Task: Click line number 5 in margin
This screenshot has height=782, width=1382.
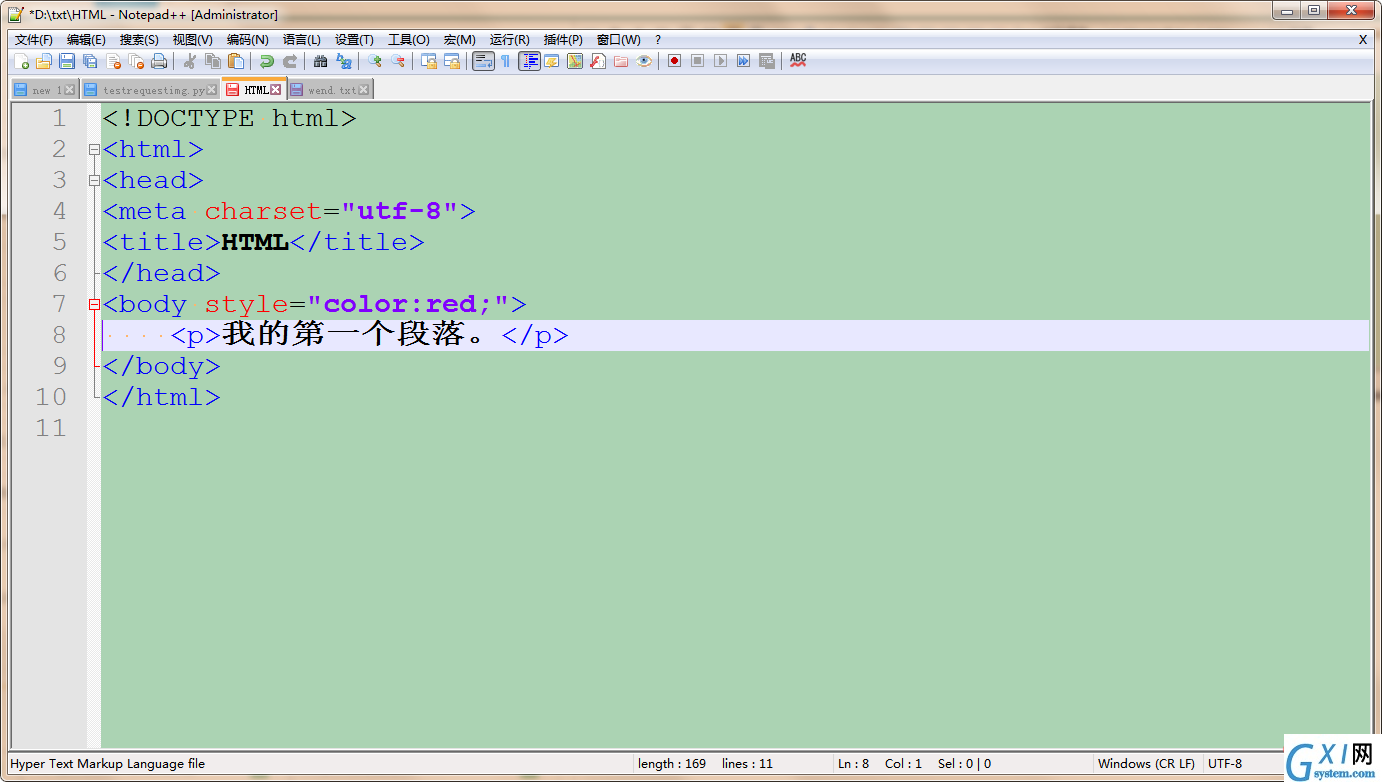Action: pos(59,242)
